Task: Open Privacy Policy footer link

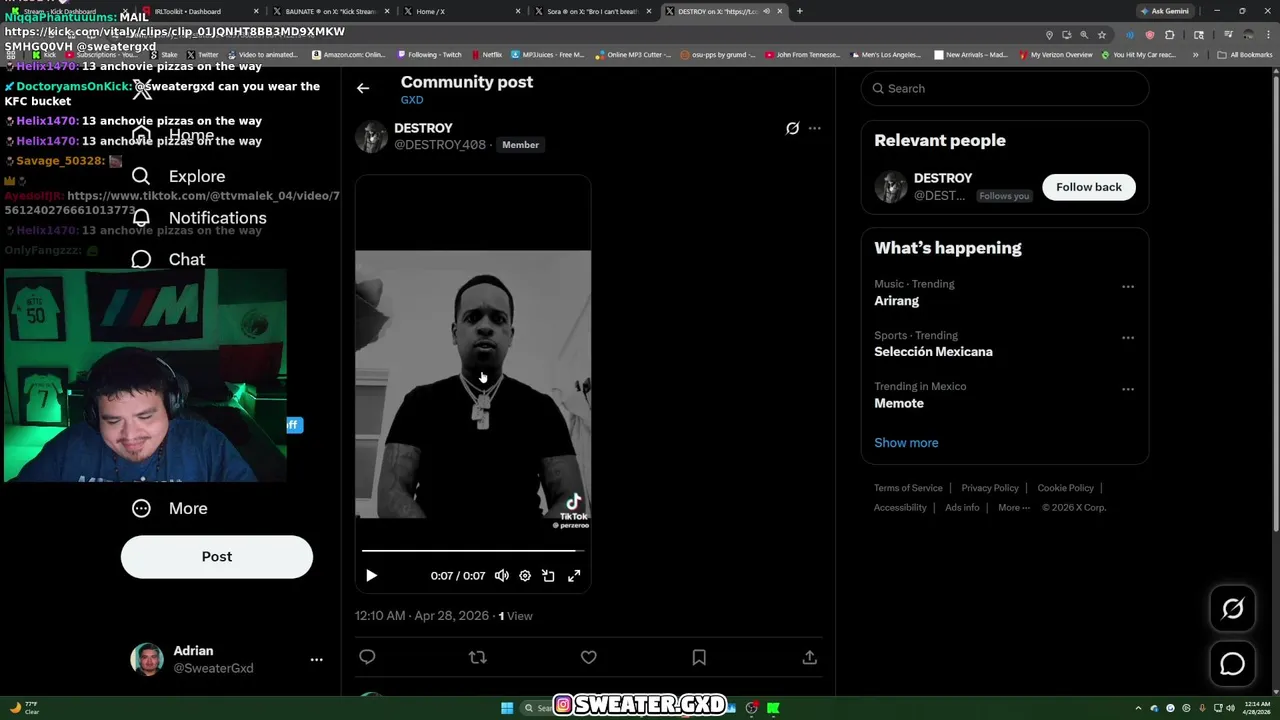Action: coord(990,488)
